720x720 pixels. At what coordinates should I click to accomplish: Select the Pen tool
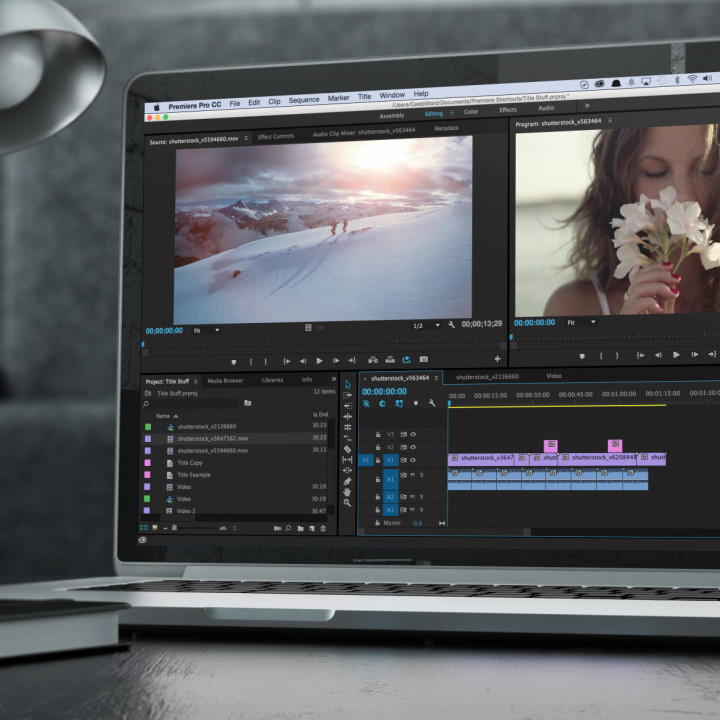[x=348, y=481]
